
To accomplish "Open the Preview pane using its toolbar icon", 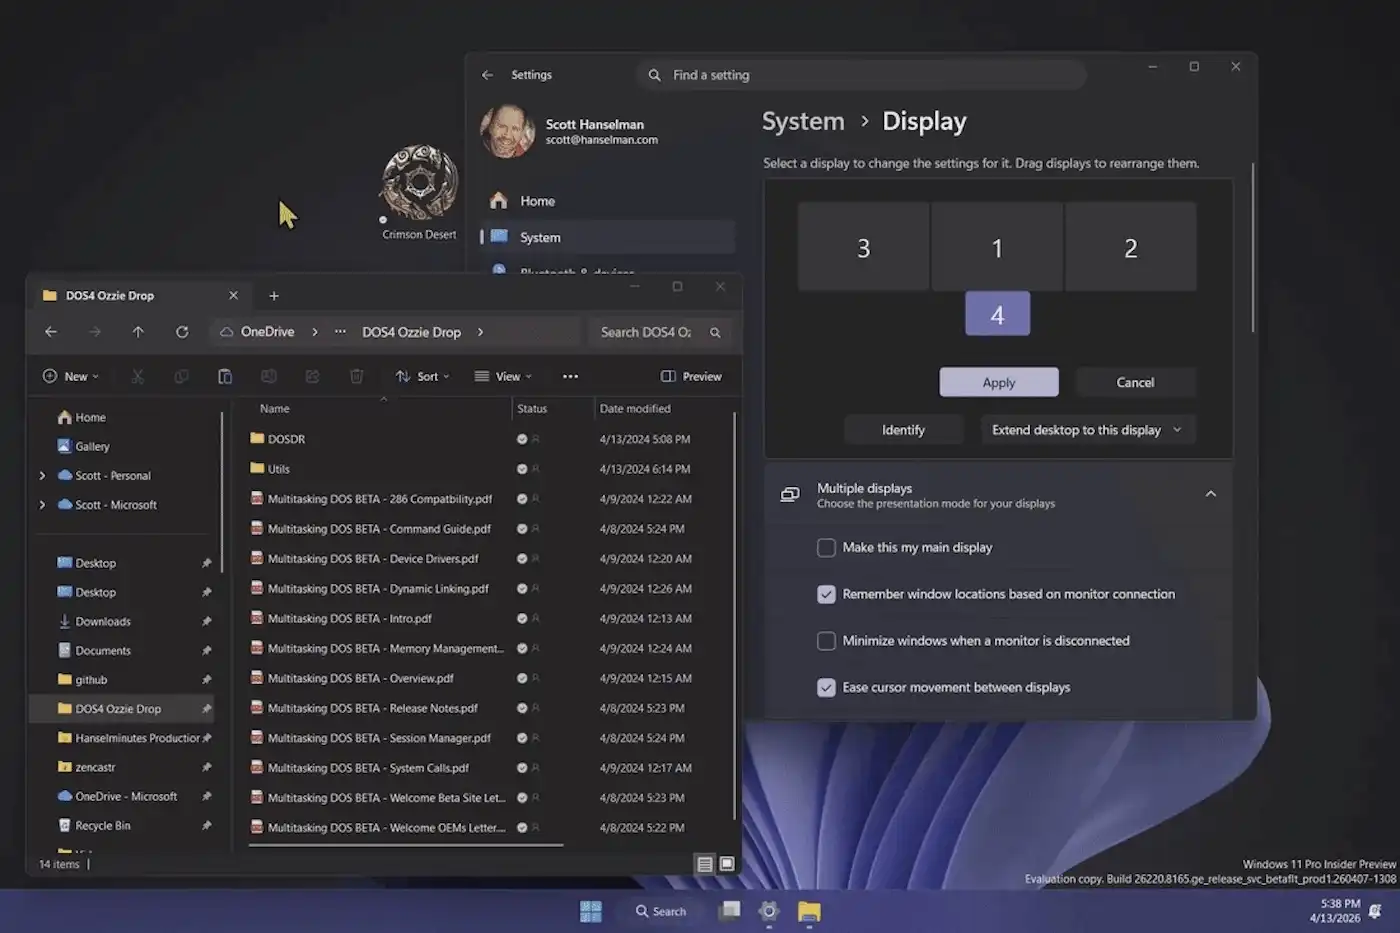I will (691, 376).
